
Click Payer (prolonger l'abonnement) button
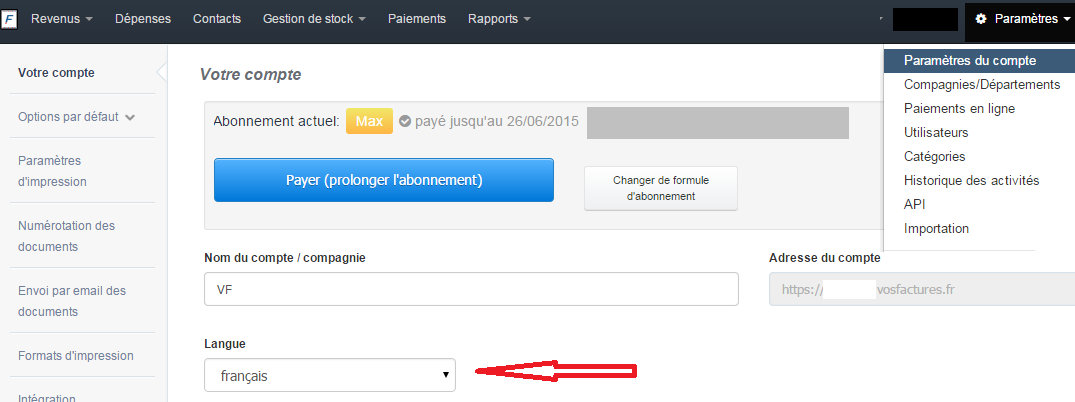point(384,180)
